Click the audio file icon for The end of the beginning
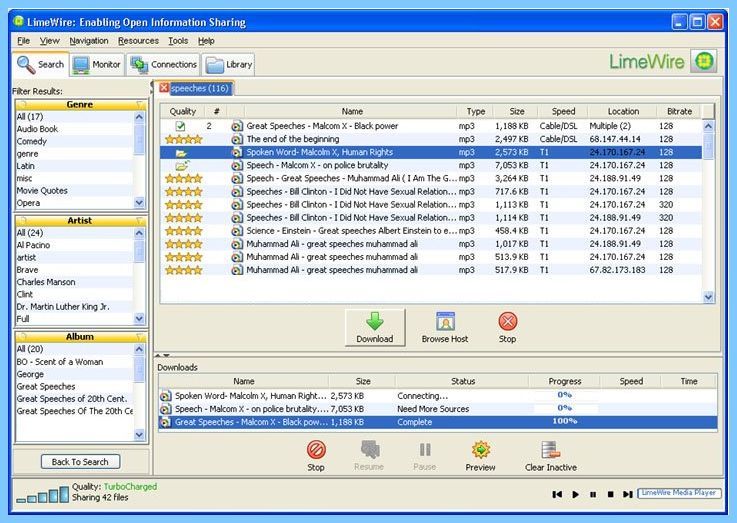This screenshot has height=523, width=737. click(237, 139)
